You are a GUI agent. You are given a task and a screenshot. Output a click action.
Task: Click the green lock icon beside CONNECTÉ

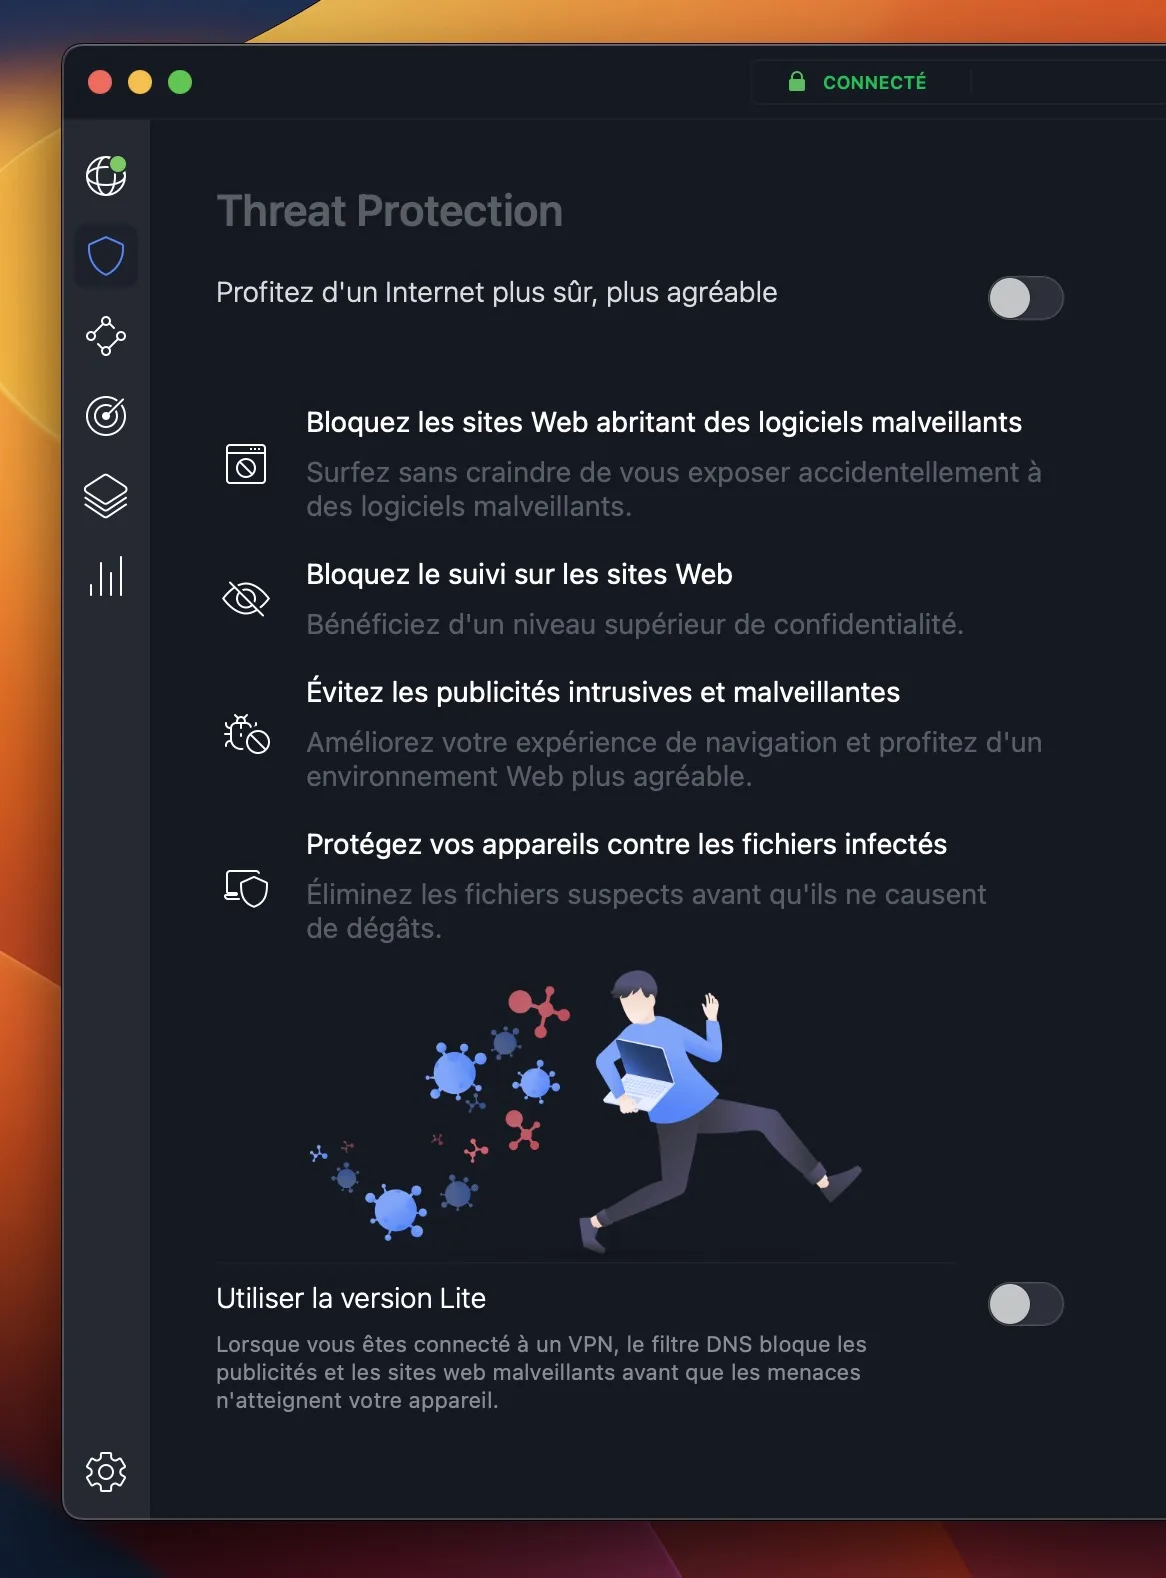pos(797,81)
